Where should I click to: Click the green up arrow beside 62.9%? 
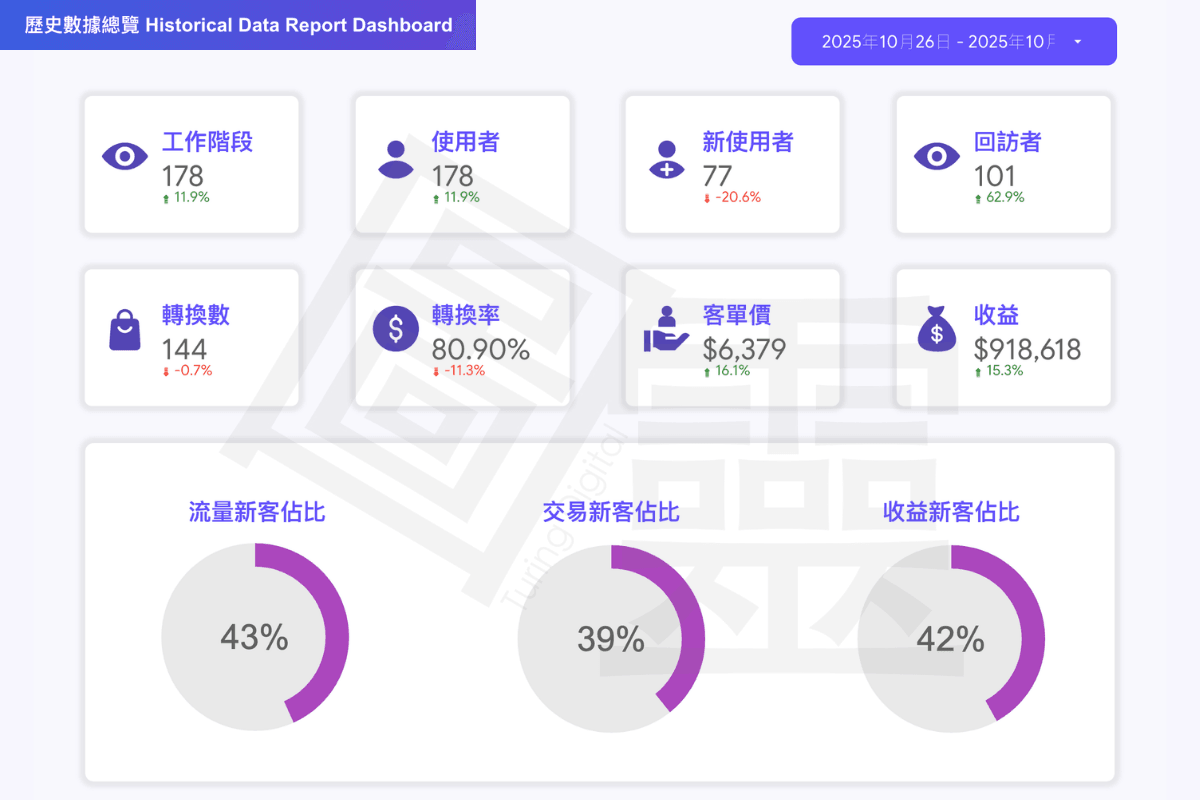pos(978,199)
